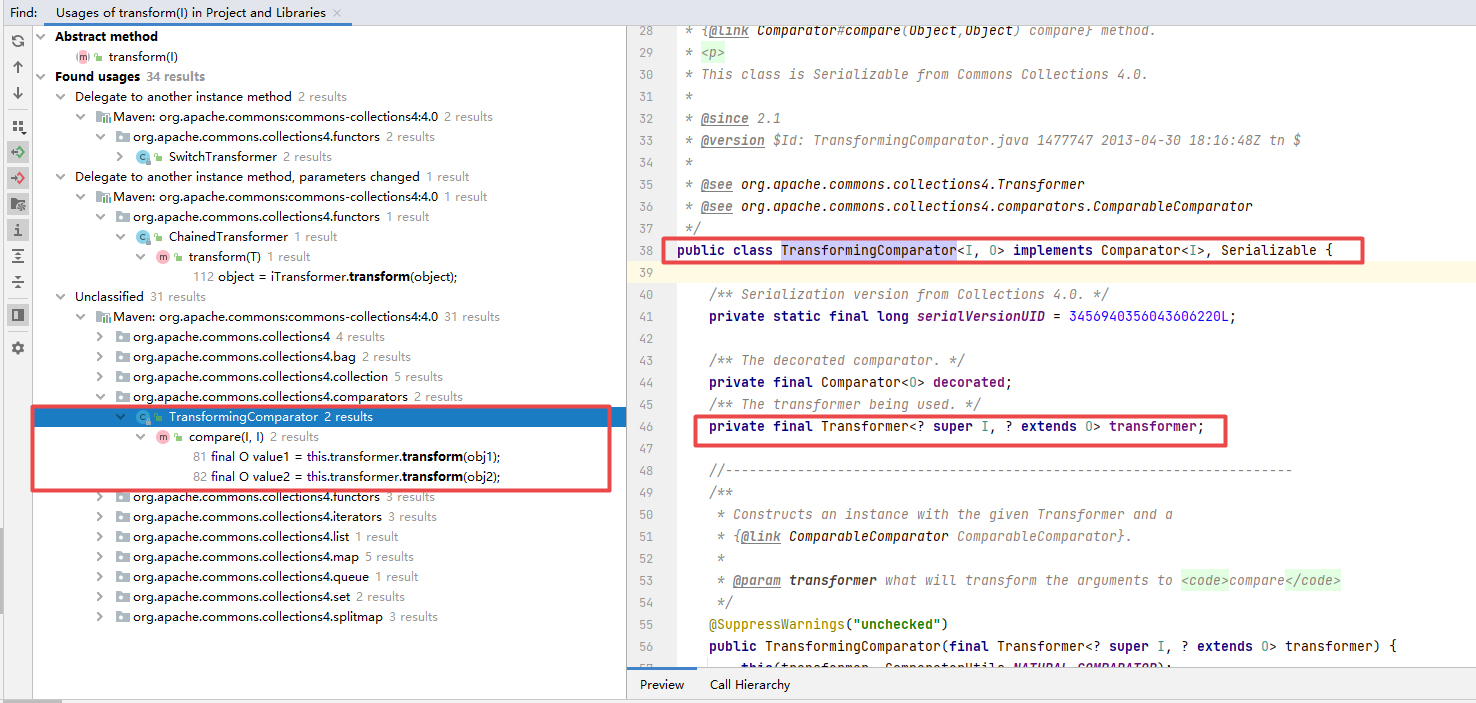Navigate to previous occurrence with the up arrow icon
Viewport: 1476px width, 703px height.
coord(18,67)
